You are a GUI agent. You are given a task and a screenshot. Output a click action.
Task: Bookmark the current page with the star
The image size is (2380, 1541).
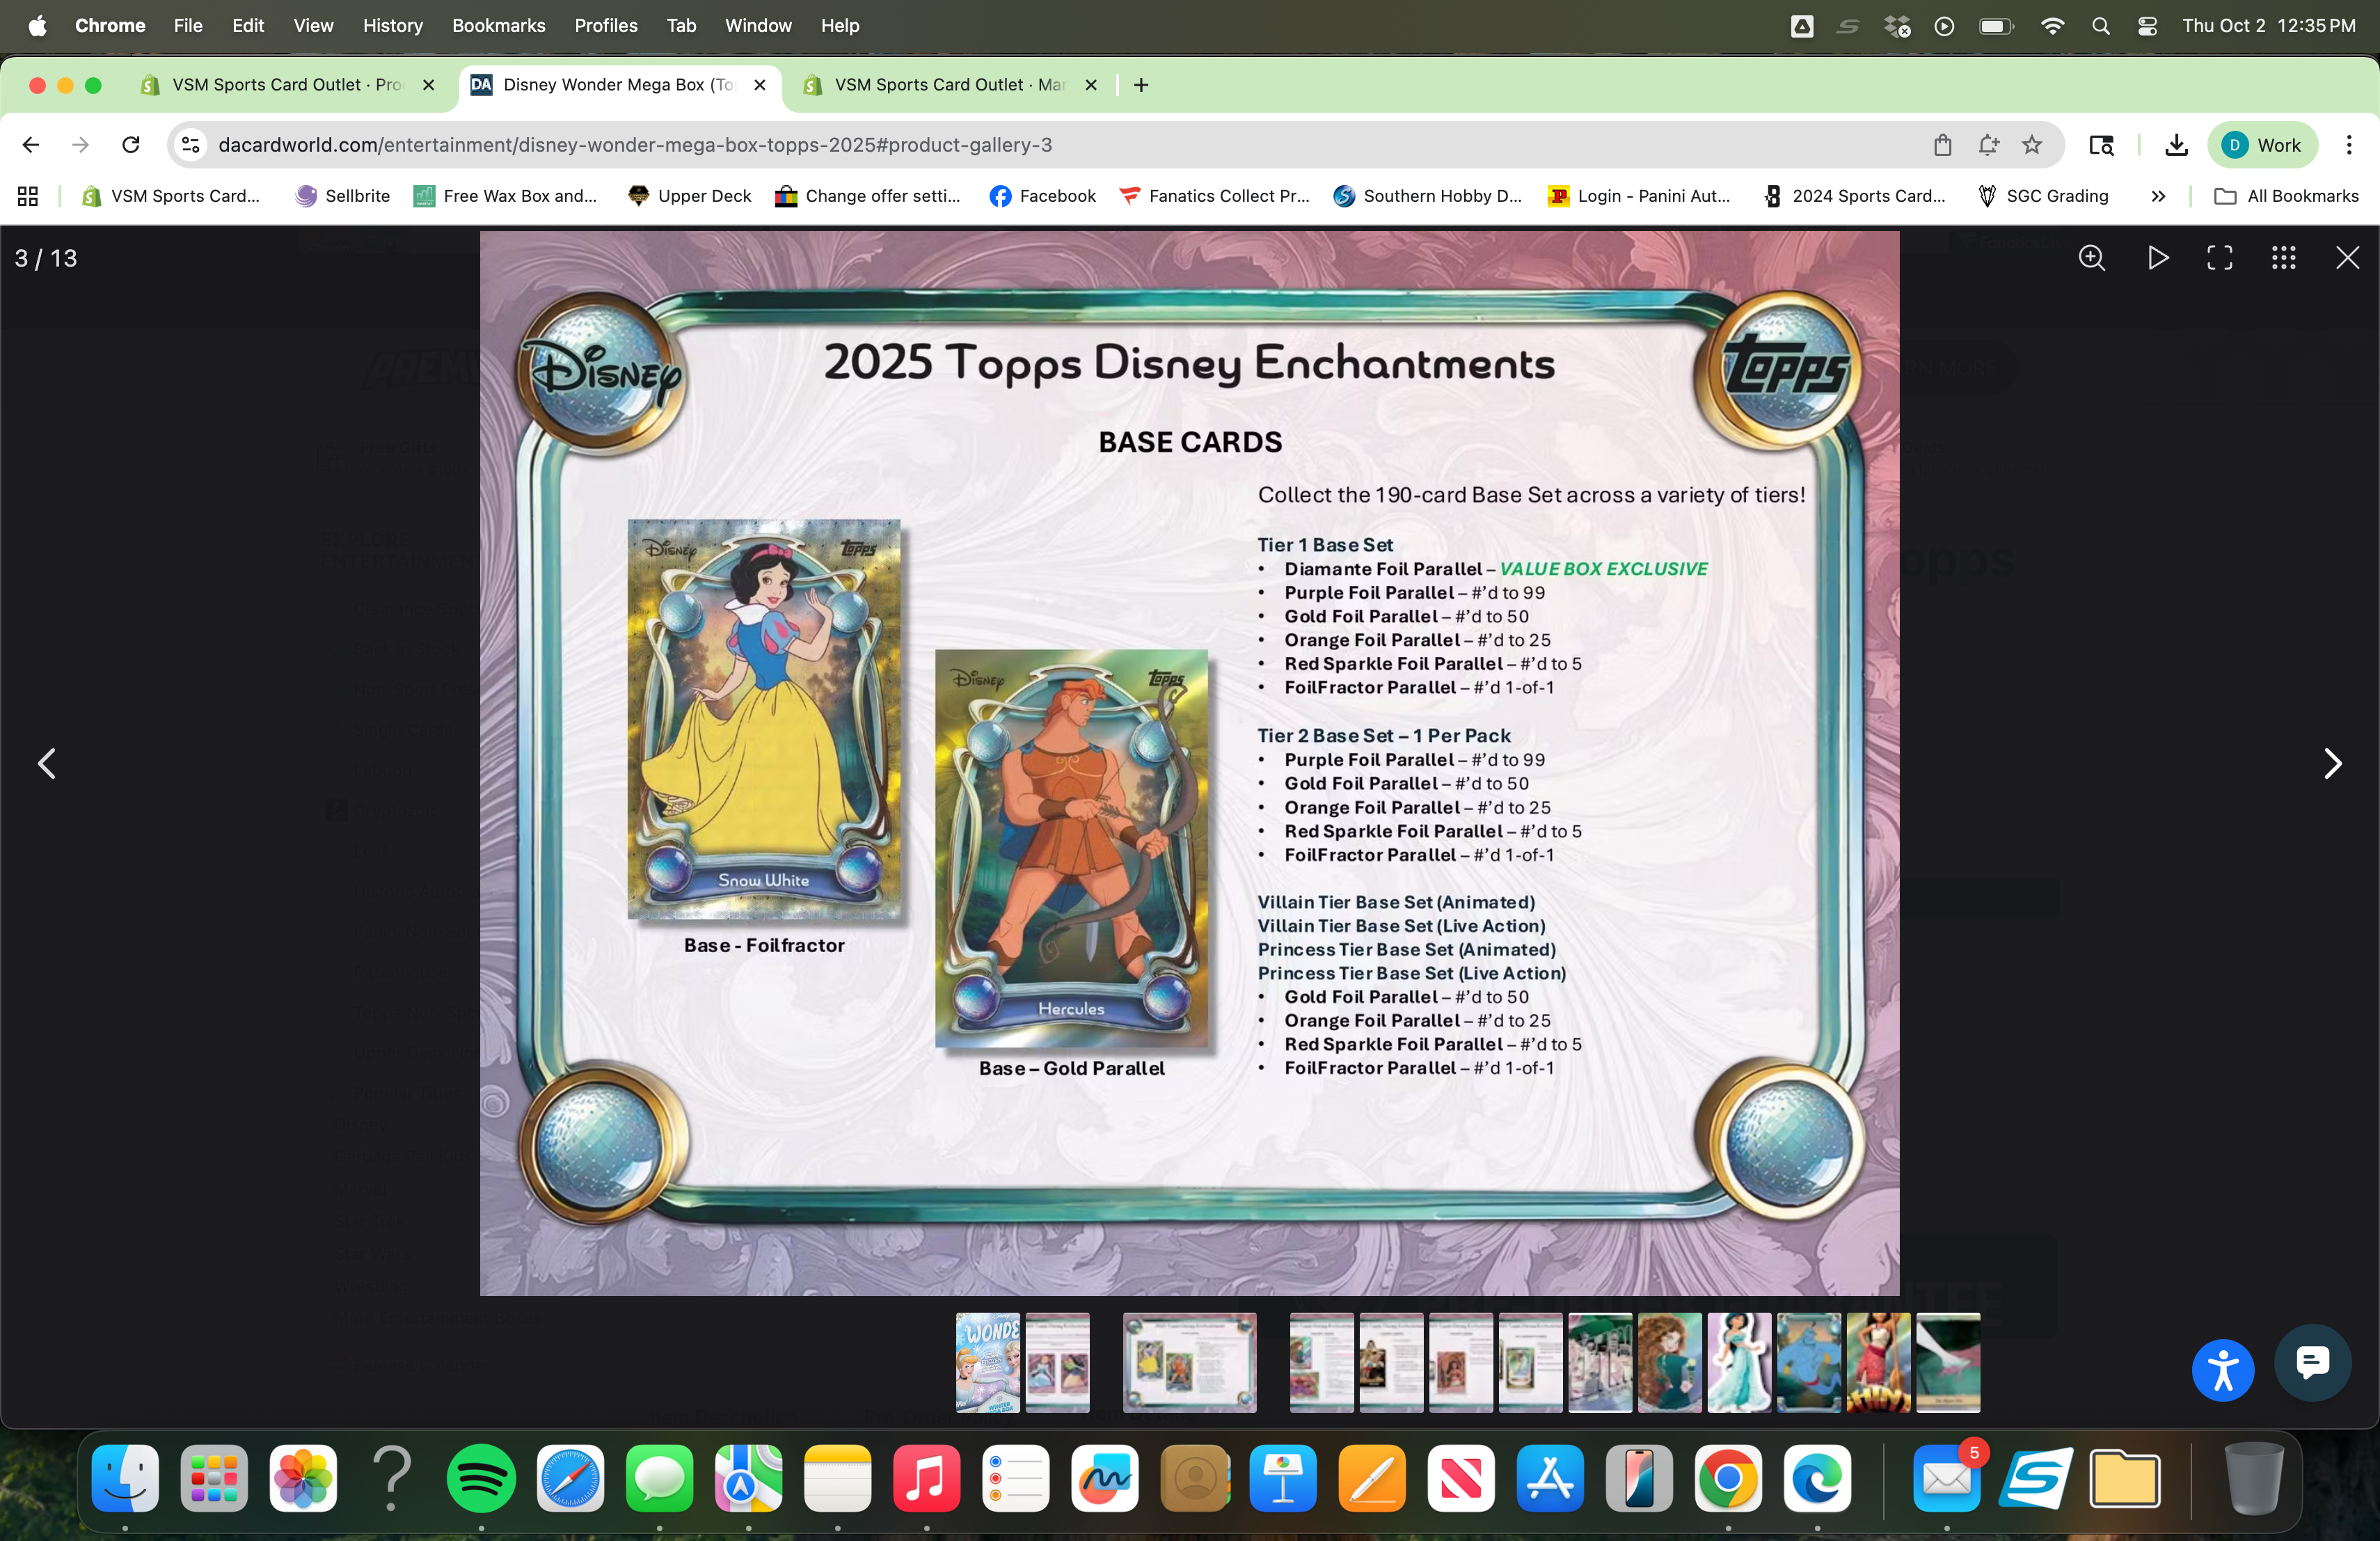coord(2033,145)
